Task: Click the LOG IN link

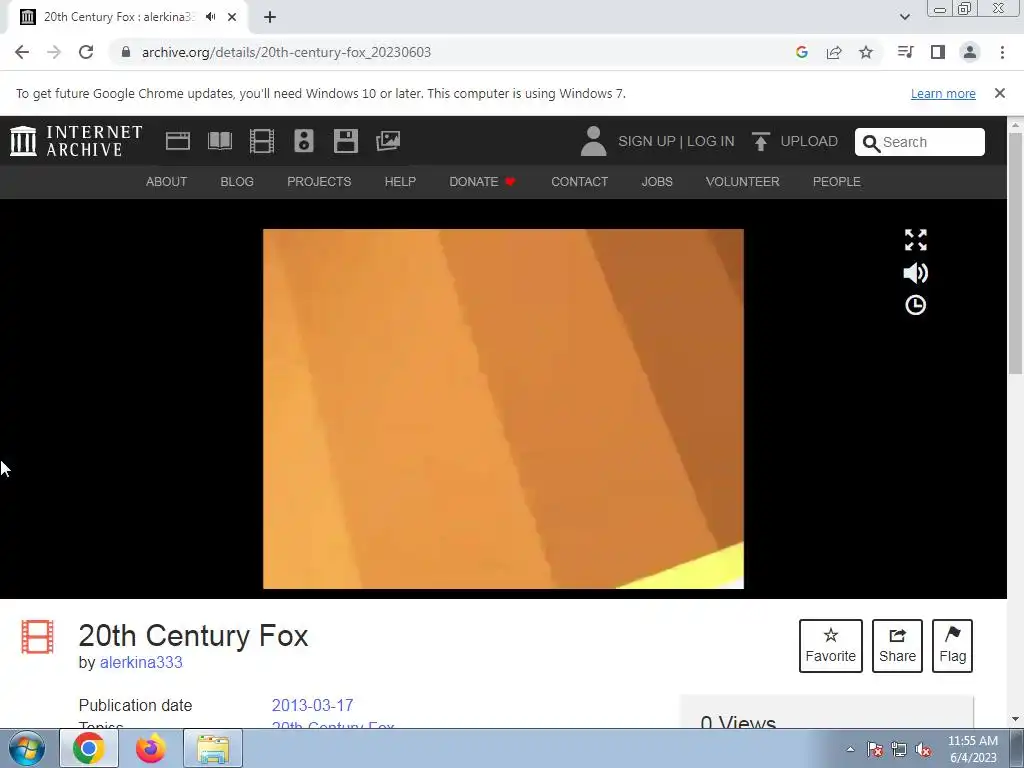Action: click(711, 141)
